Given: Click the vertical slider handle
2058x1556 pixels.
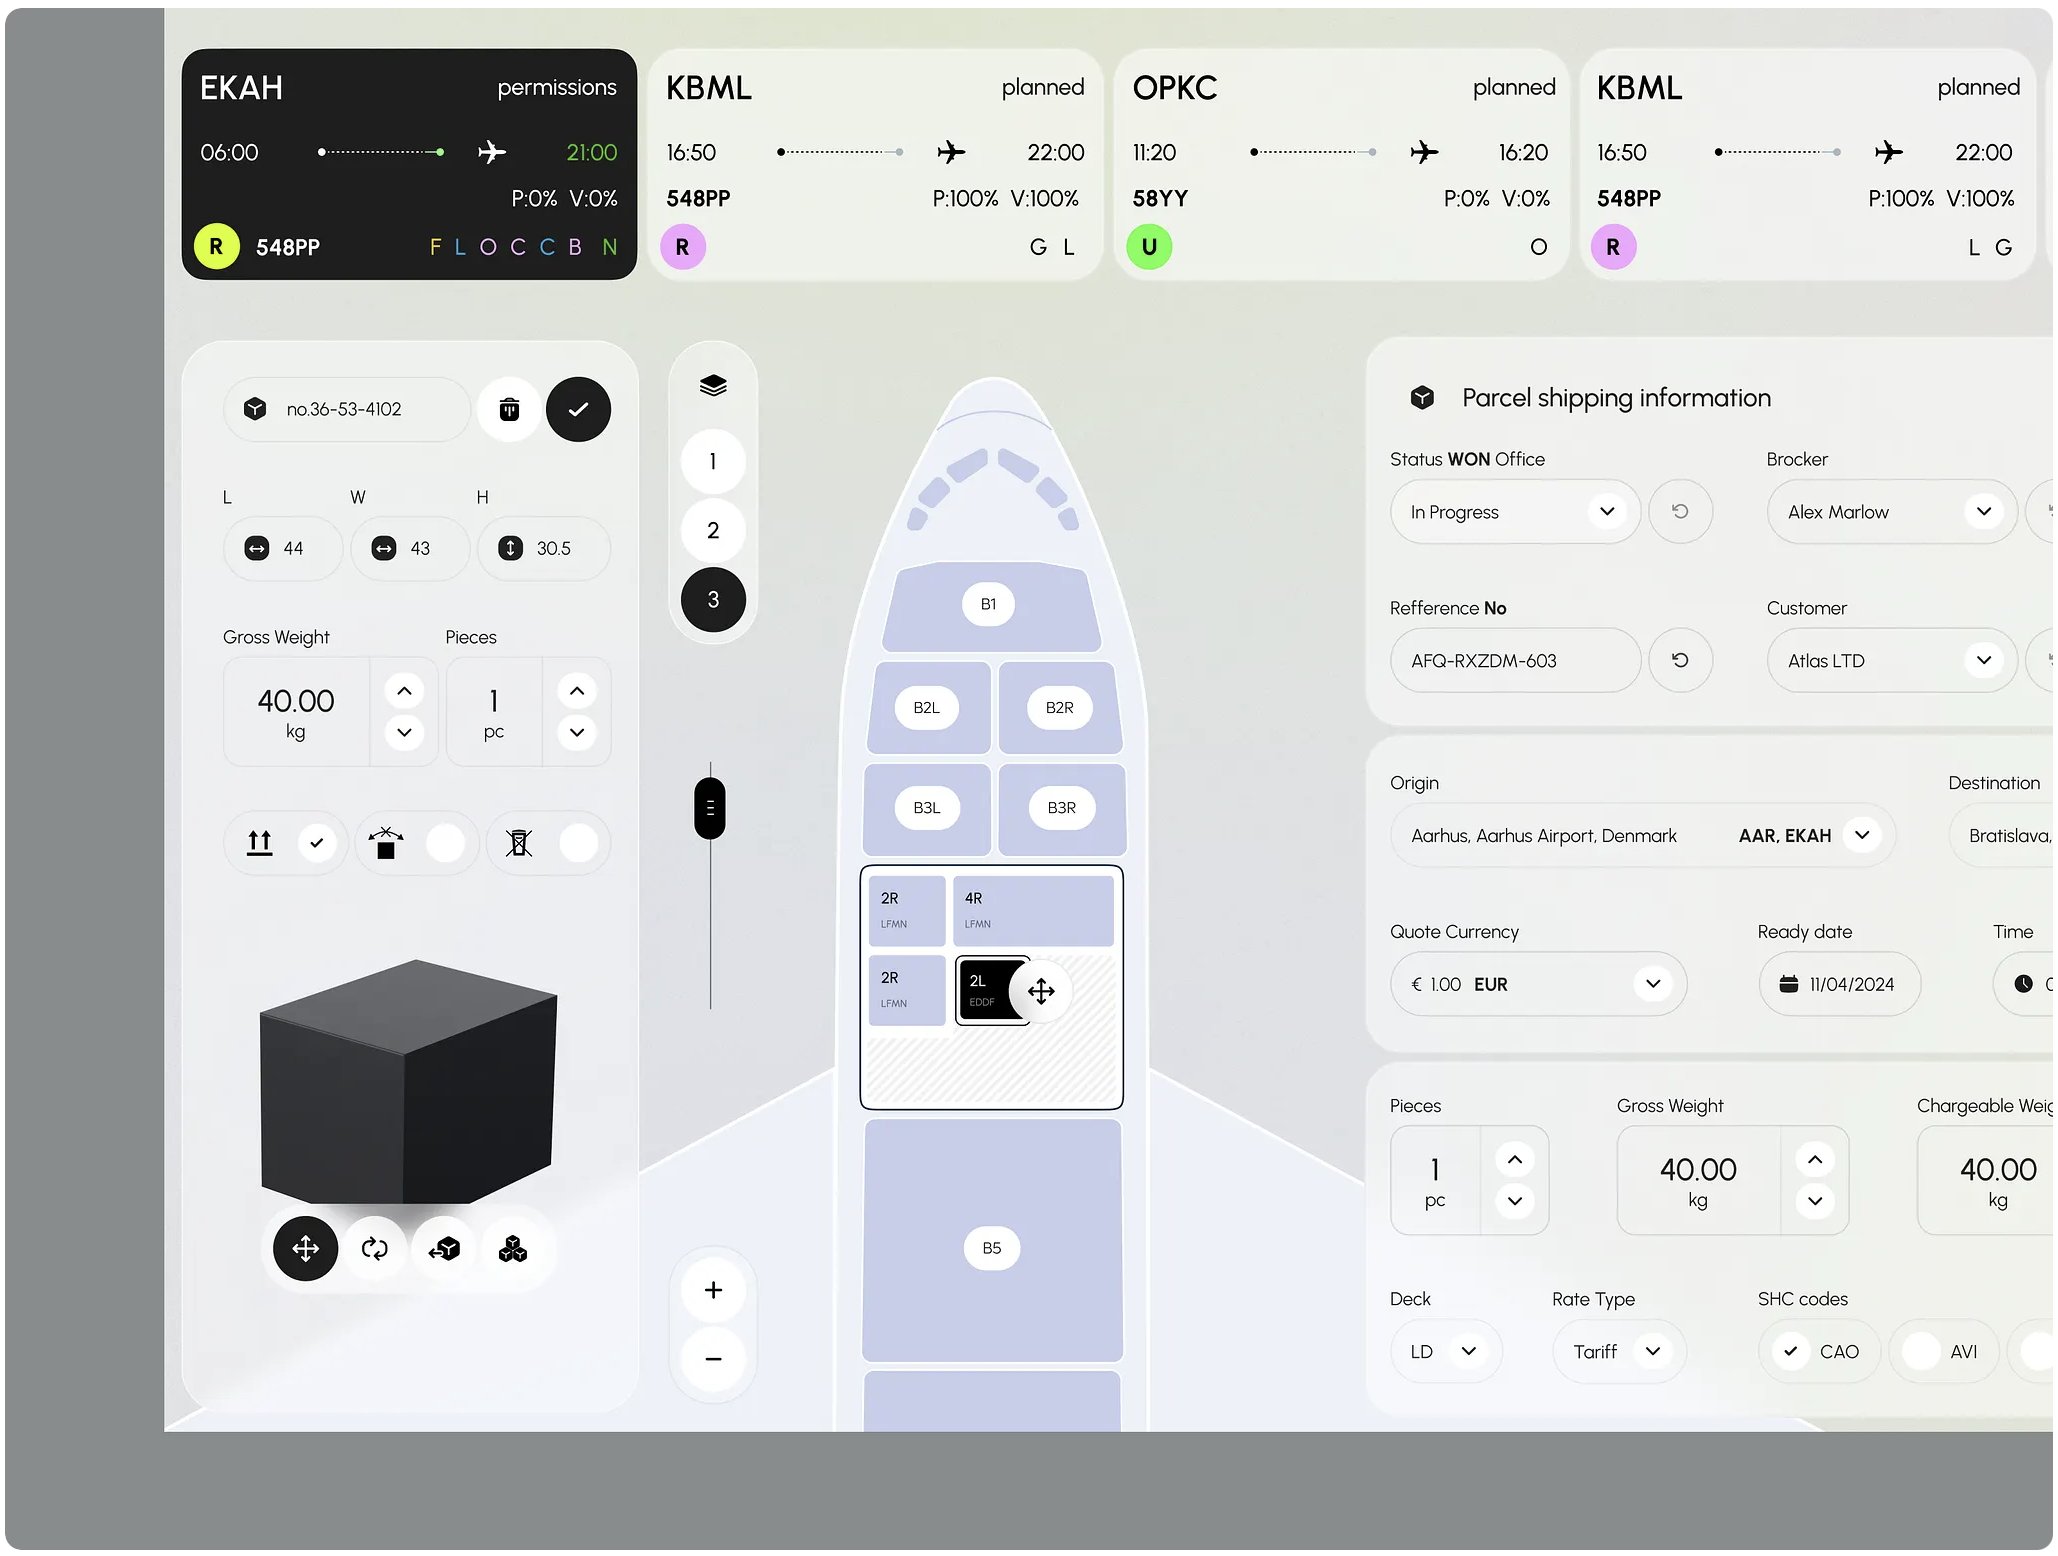Looking at the screenshot, I should [x=710, y=808].
